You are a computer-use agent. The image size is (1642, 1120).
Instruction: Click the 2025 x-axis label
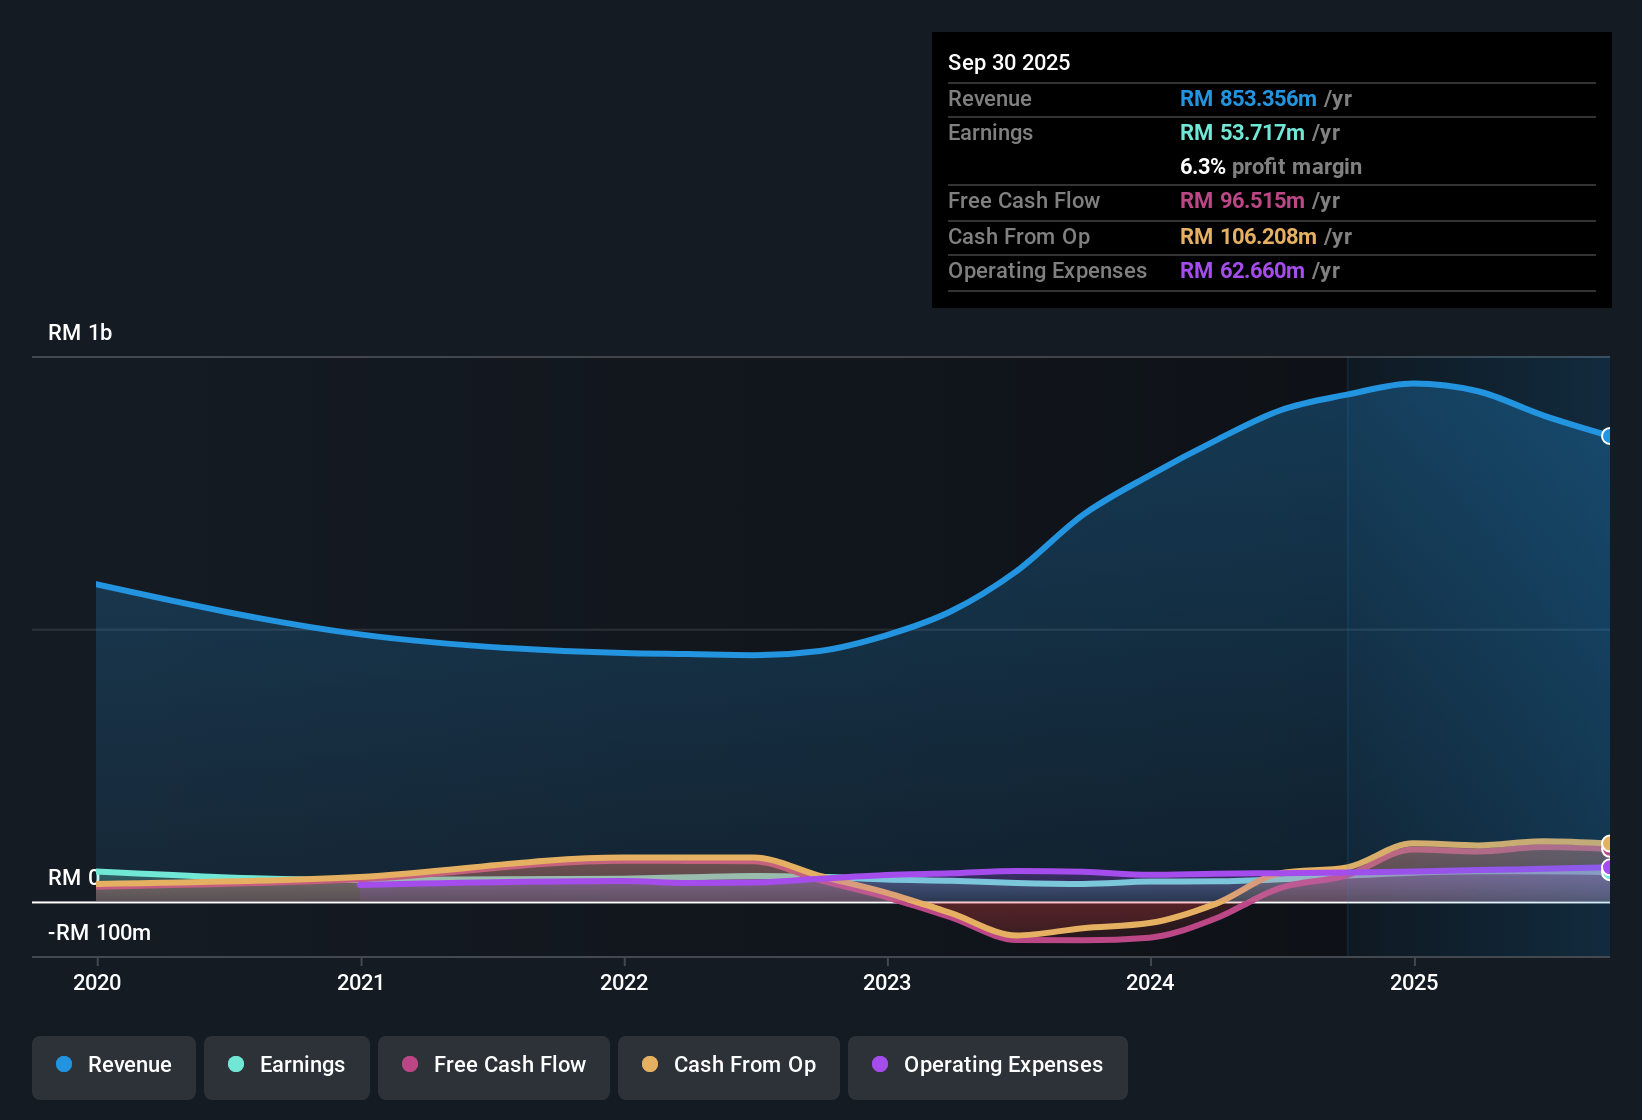click(1414, 983)
